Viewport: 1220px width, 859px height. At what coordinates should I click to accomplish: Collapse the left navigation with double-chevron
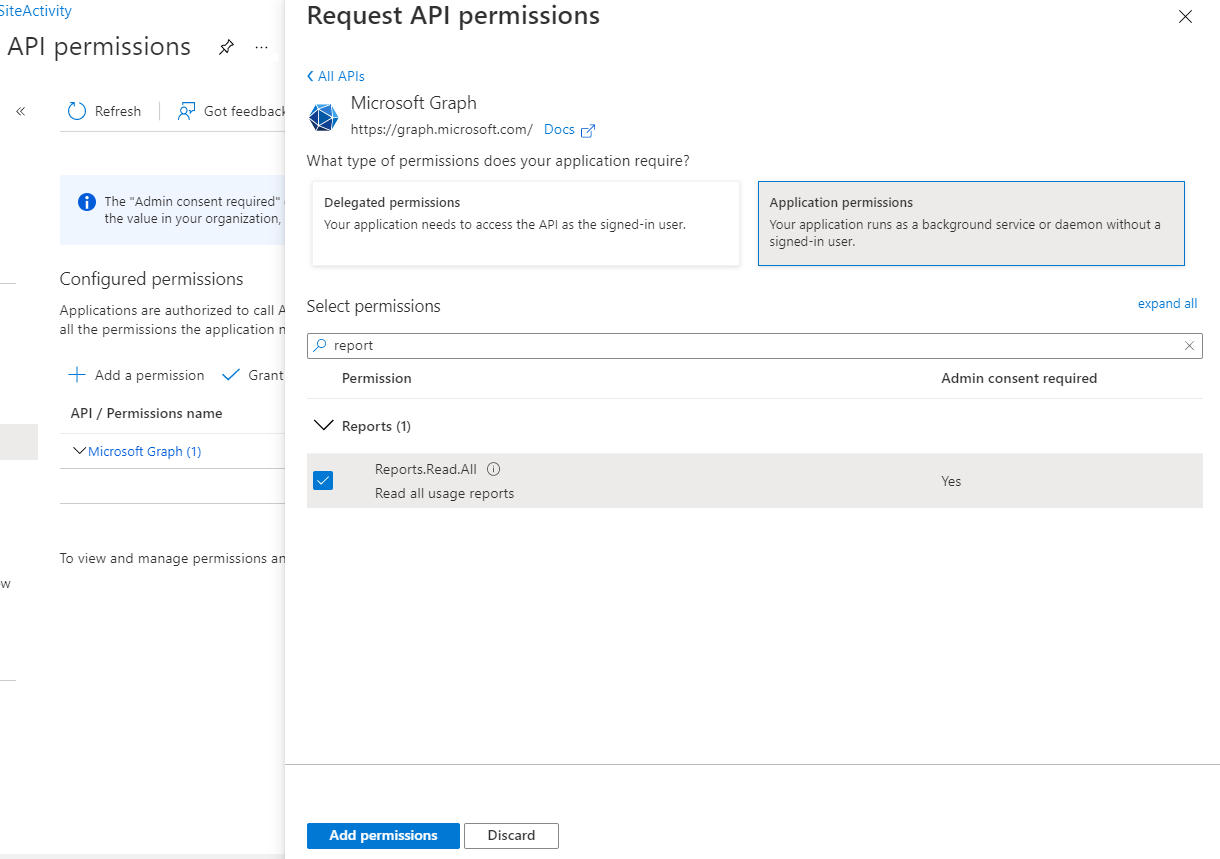(x=20, y=111)
